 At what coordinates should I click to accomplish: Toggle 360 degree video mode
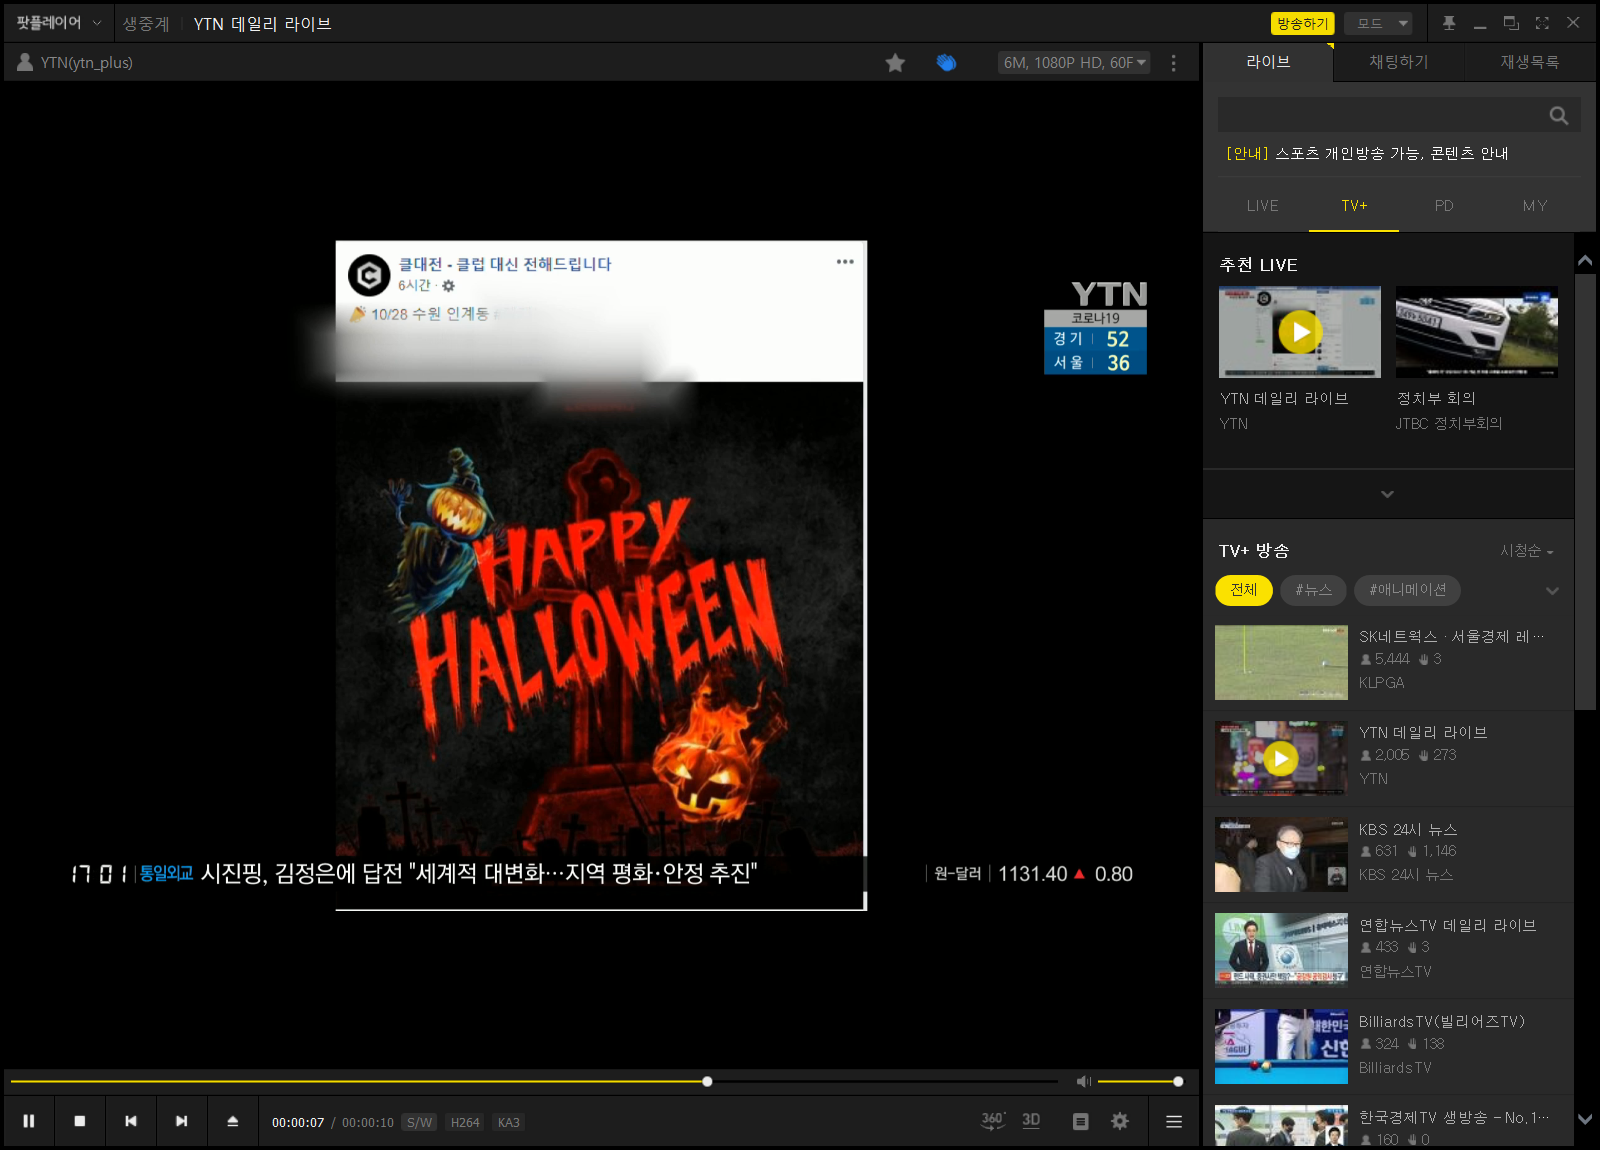pos(992,1121)
